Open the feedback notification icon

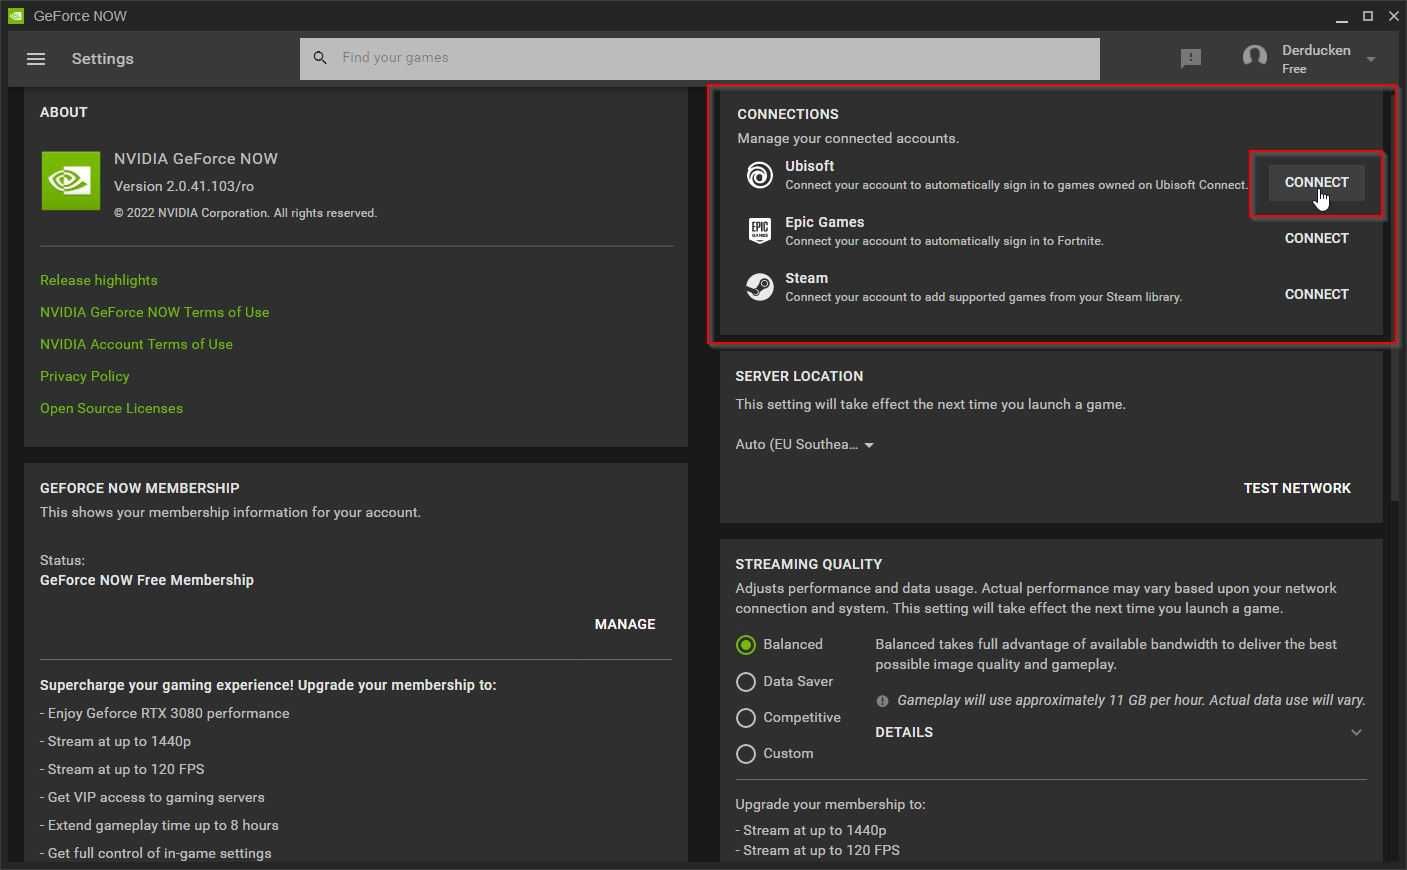click(1190, 59)
